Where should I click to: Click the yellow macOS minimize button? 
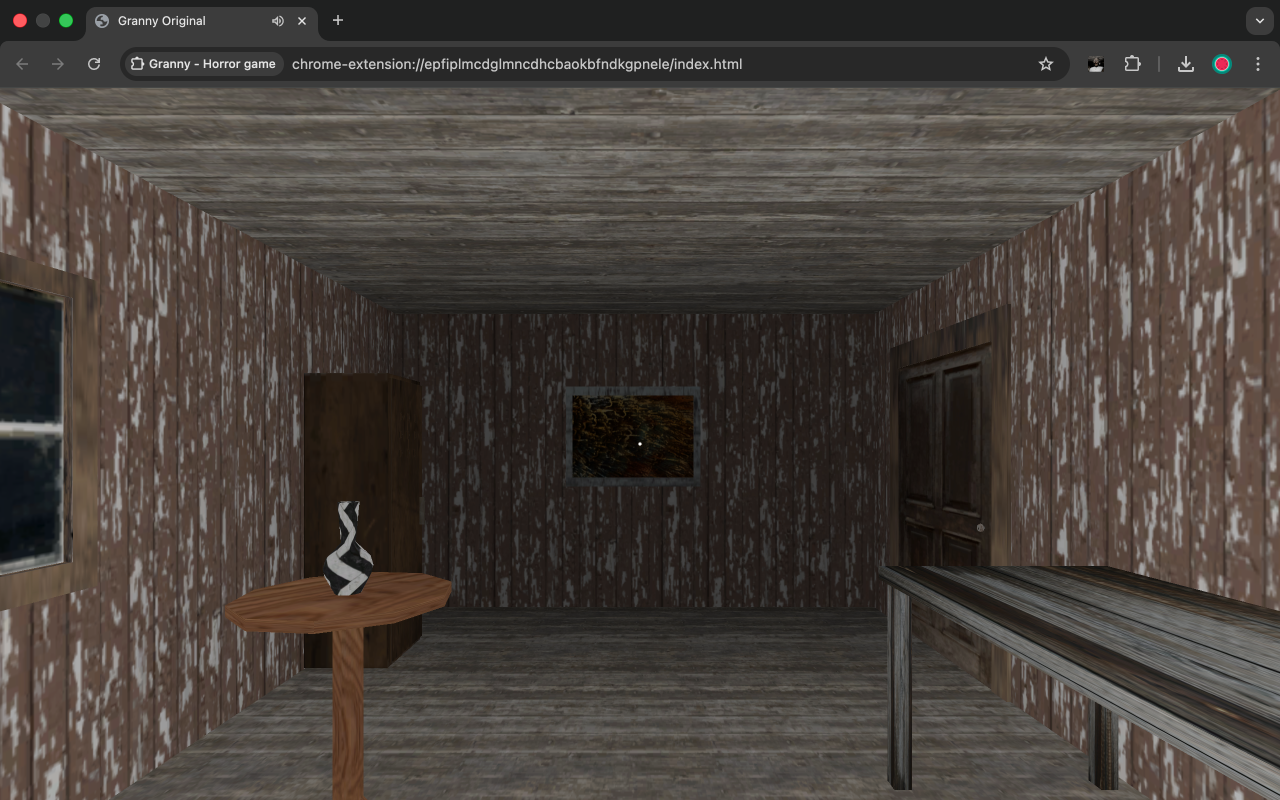click(x=43, y=21)
